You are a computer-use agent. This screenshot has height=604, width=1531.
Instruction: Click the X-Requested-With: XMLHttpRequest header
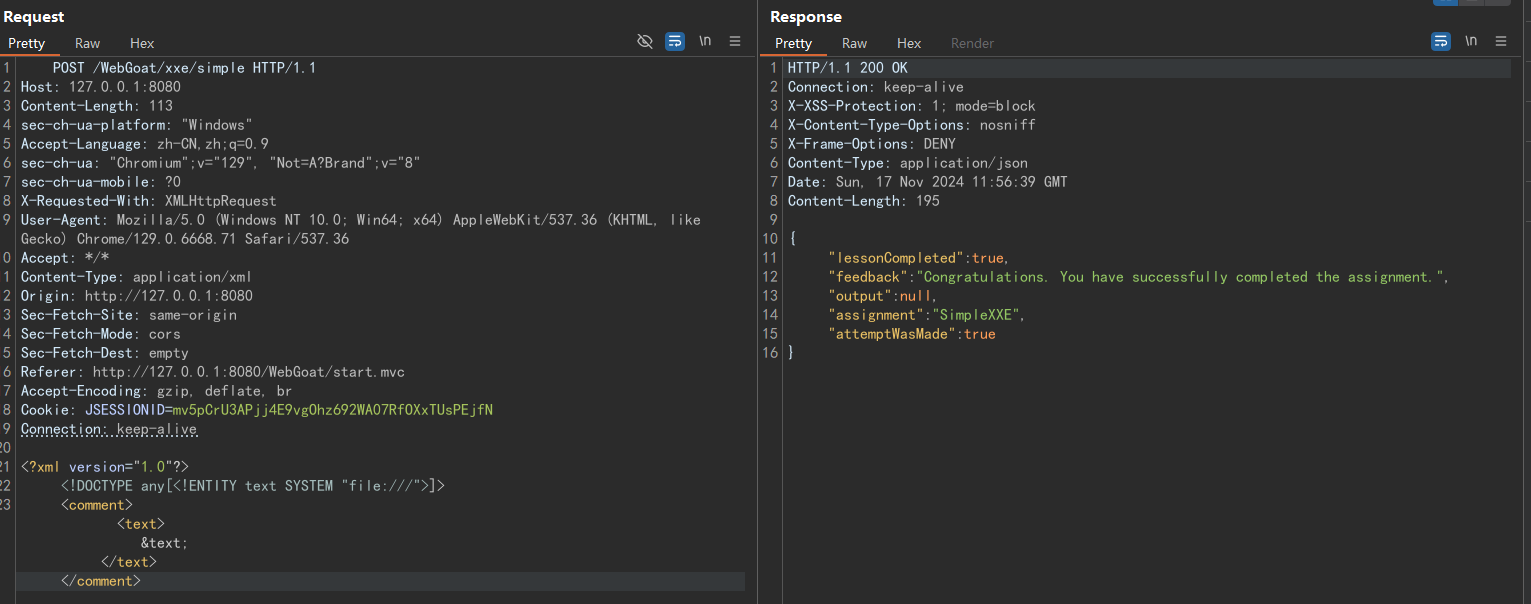click(148, 201)
